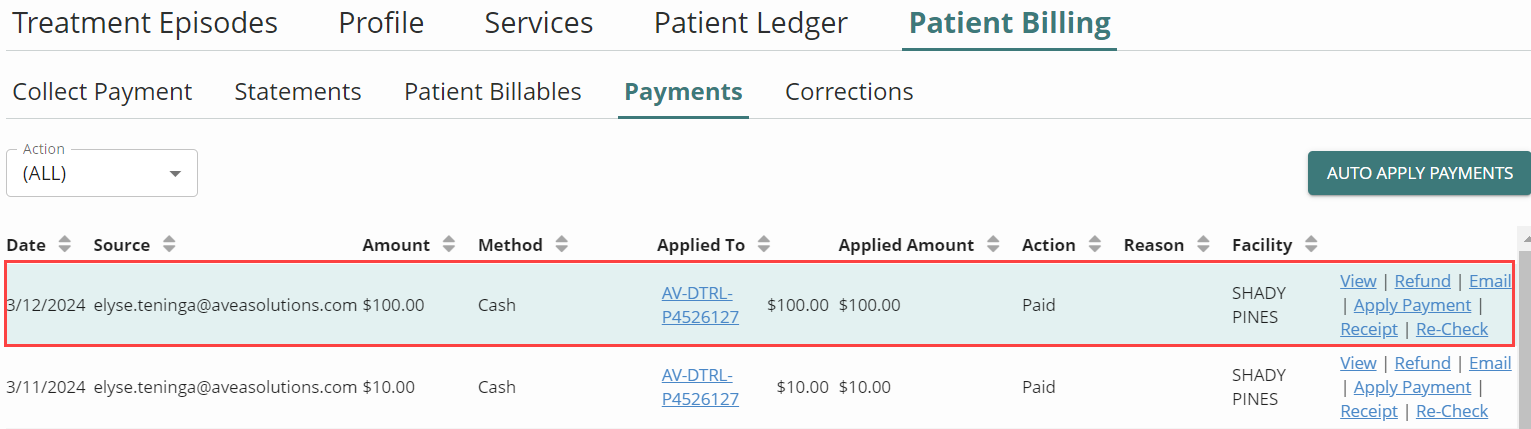This screenshot has height=429, width=1531.
Task: Click the Reason column sort arrows
Action: pyautogui.click(x=1203, y=244)
